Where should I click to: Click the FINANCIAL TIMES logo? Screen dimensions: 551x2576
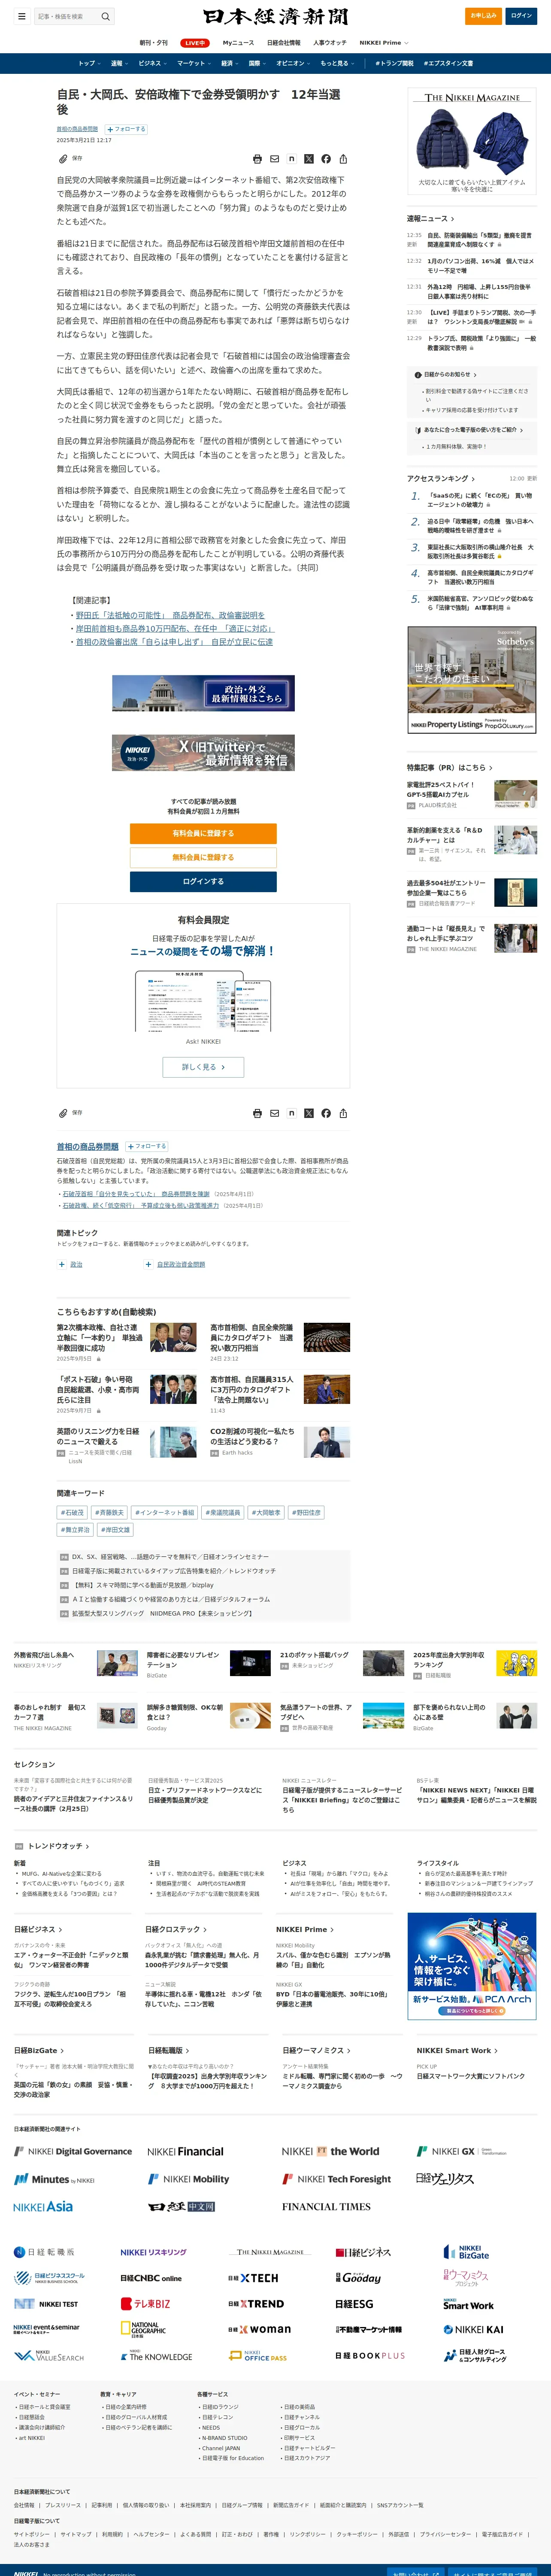(x=326, y=2207)
